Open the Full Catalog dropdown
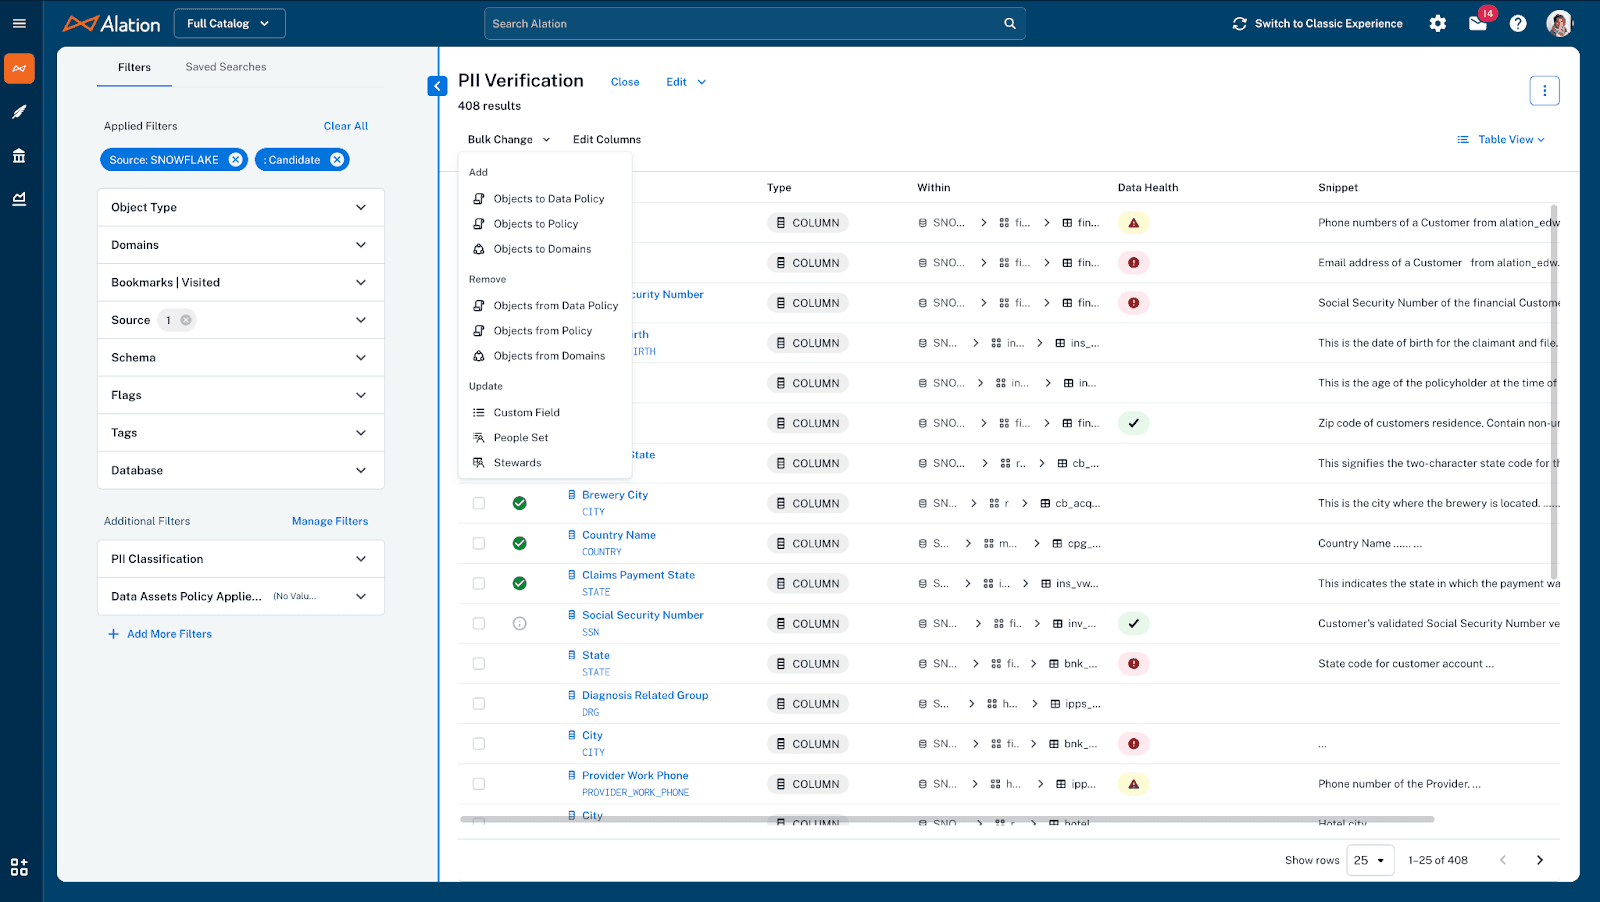The height and width of the screenshot is (902, 1600). point(229,24)
